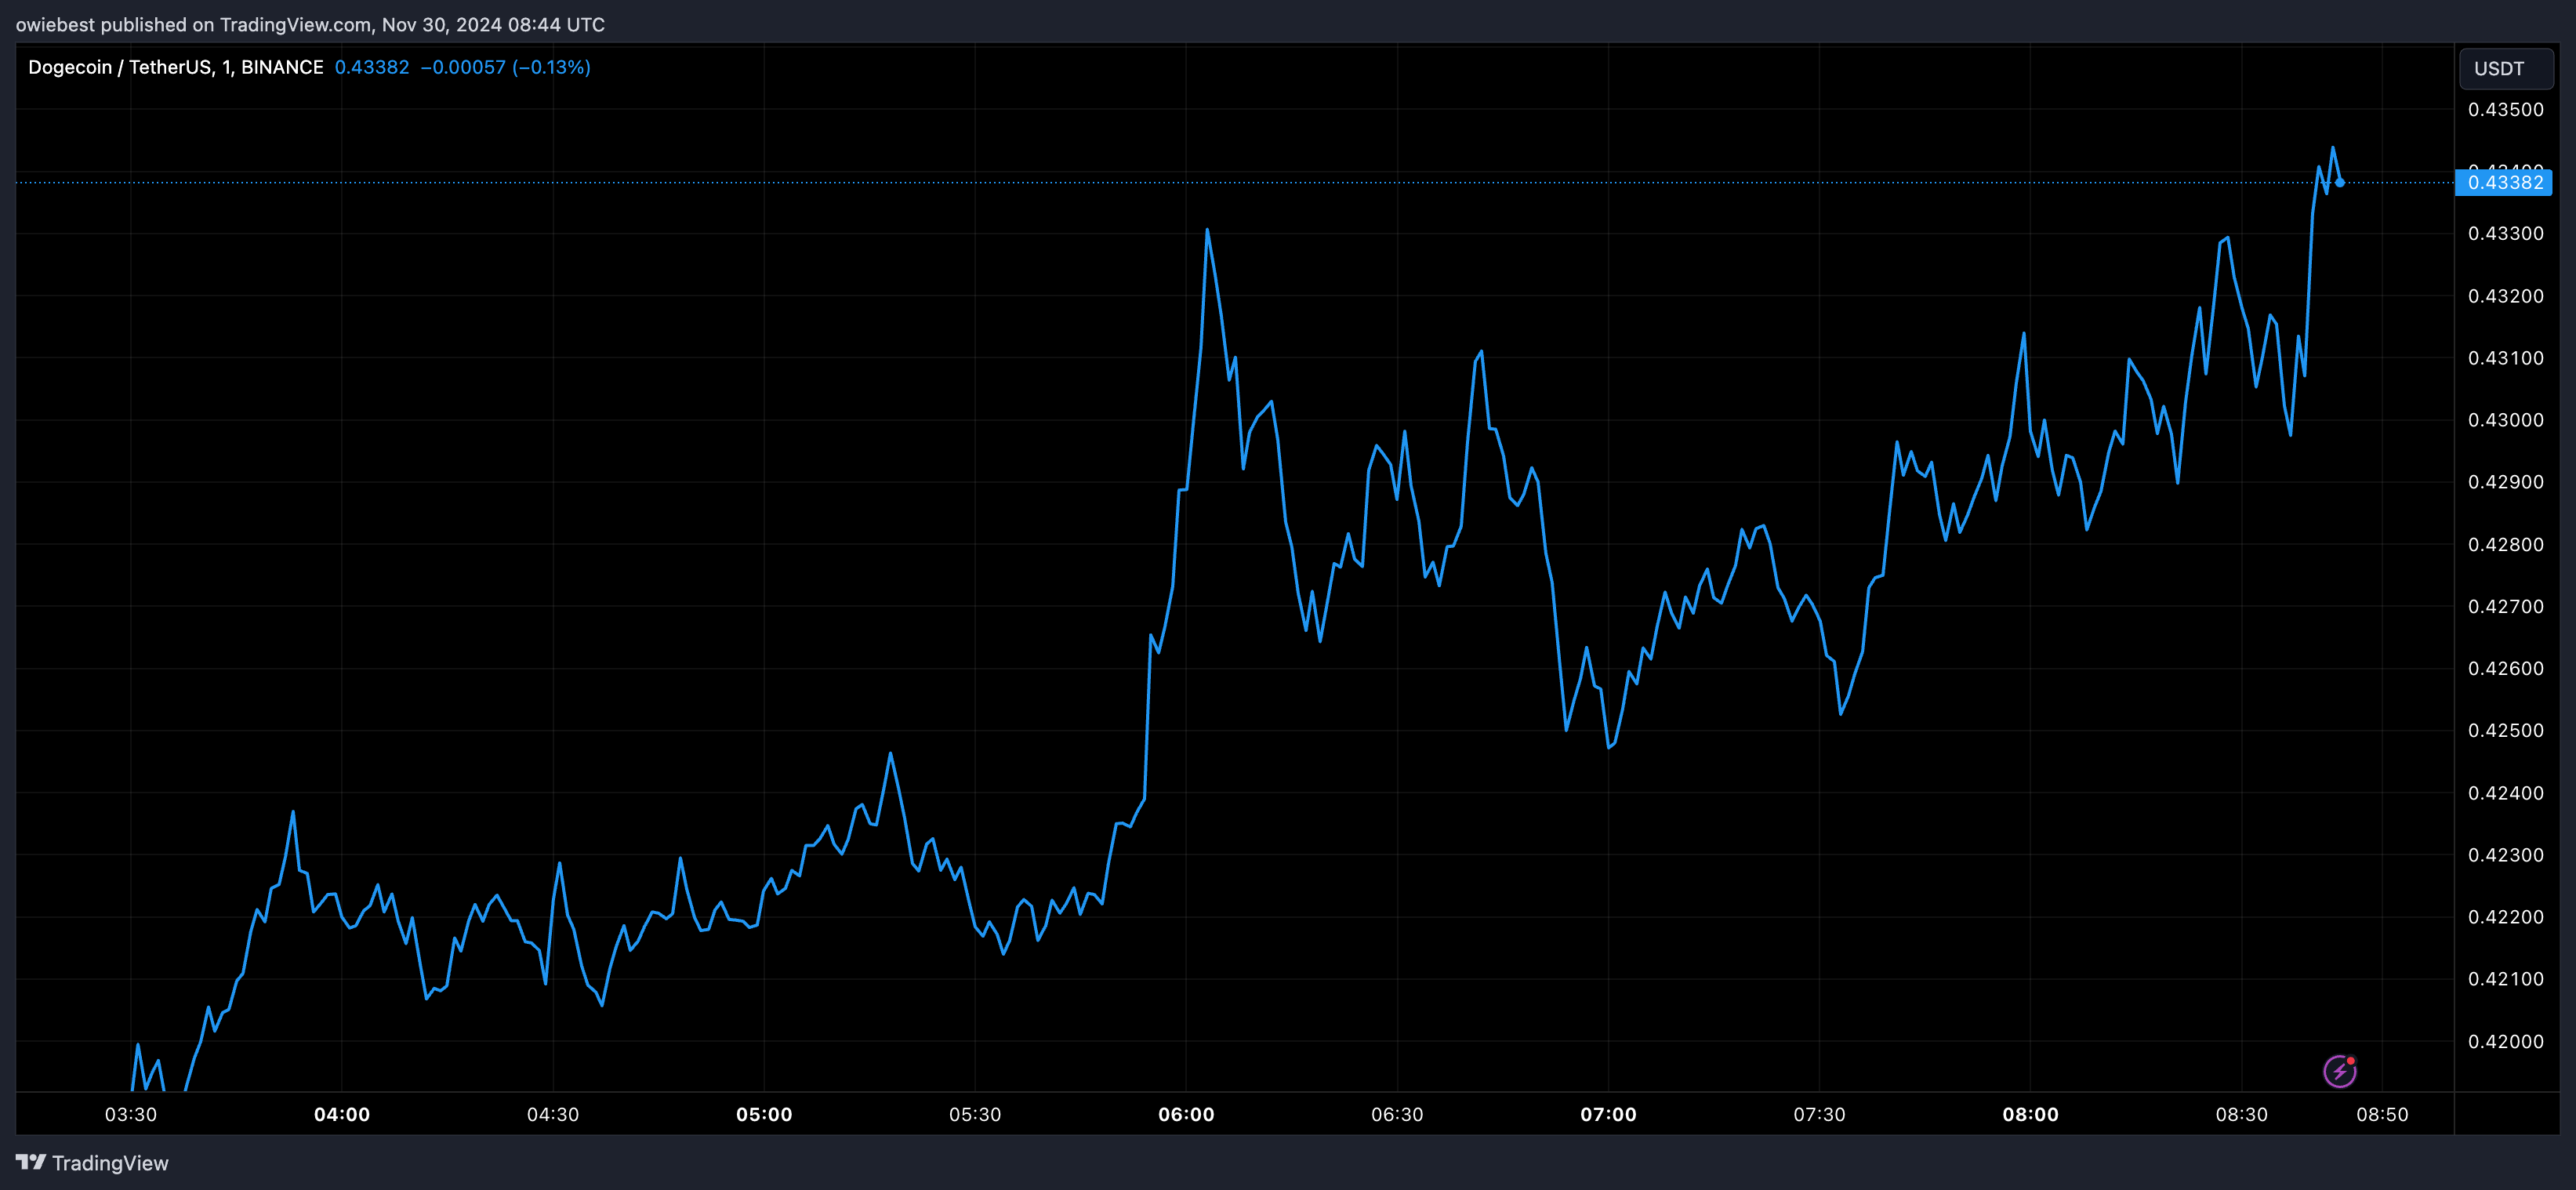The height and width of the screenshot is (1190, 2576).
Task: Click the price scale to rescale the chart
Action: [2503, 600]
